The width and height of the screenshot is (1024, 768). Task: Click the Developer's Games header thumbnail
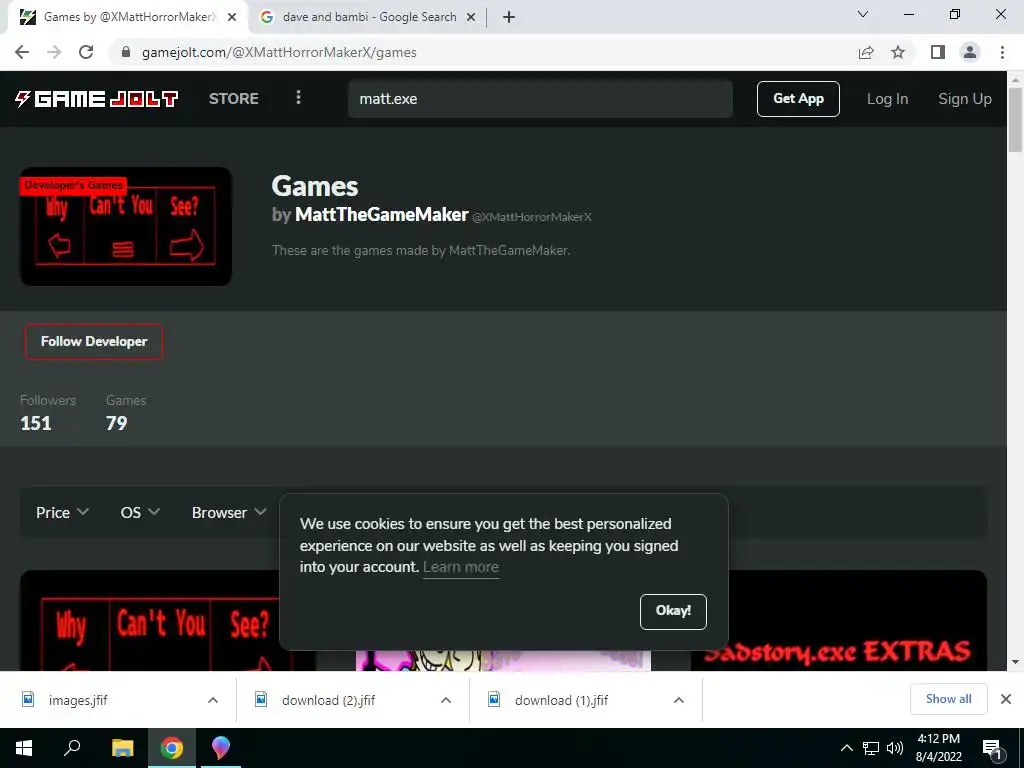tap(126, 226)
